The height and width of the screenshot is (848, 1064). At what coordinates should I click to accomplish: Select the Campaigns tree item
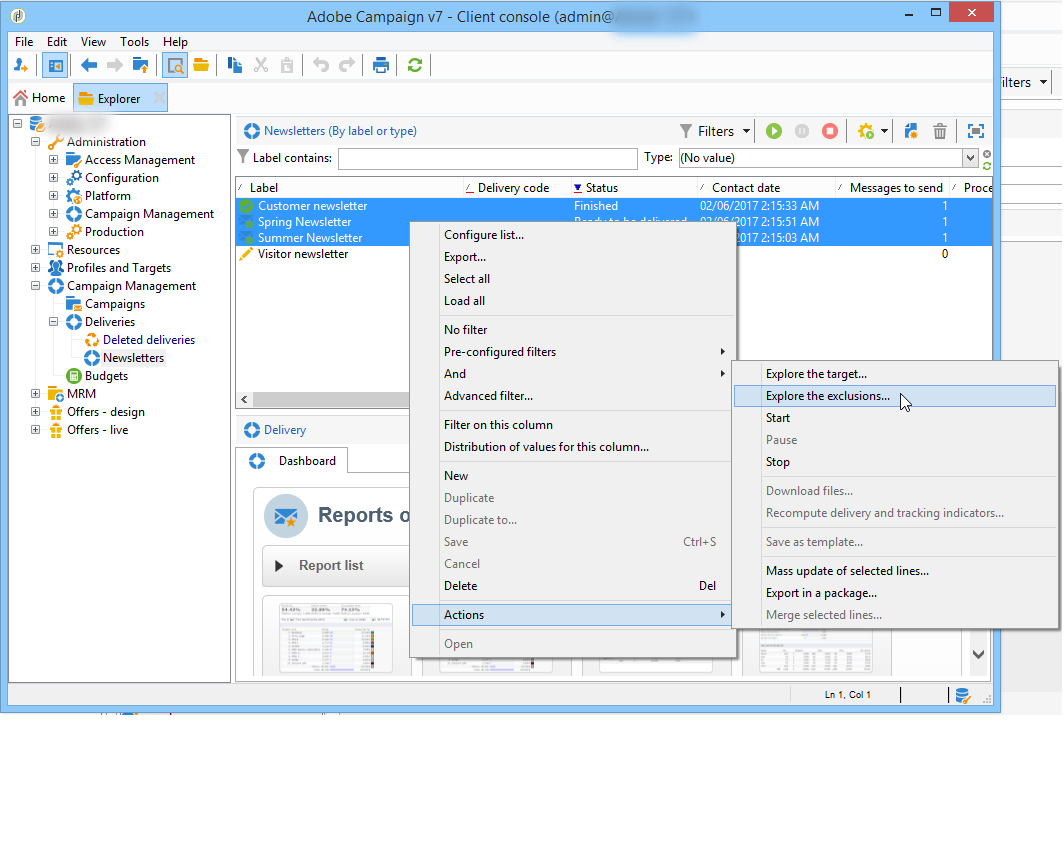tap(115, 304)
